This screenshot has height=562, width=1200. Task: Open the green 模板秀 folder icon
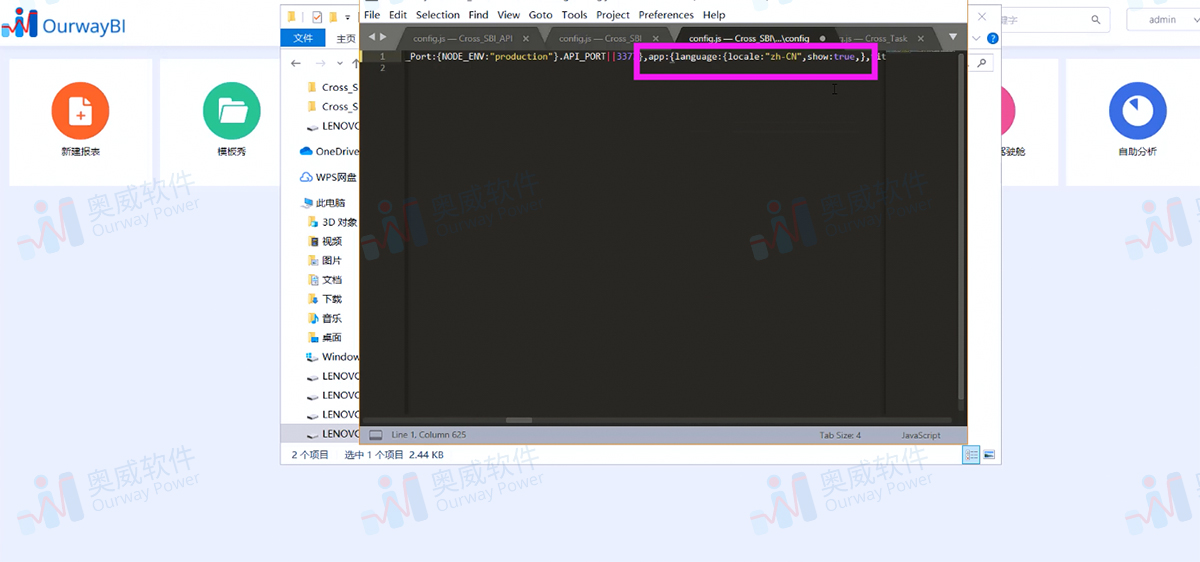pos(231,110)
